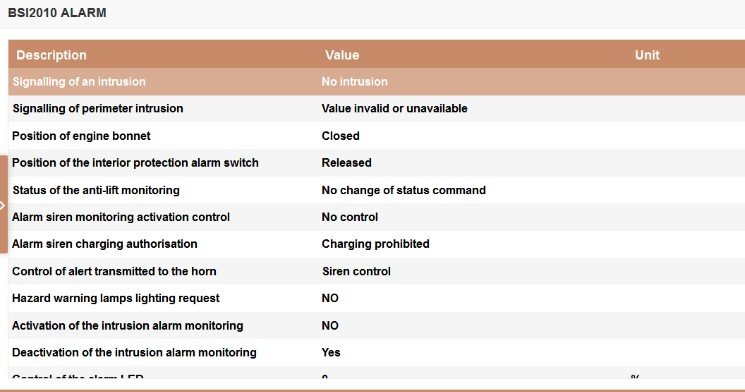The width and height of the screenshot is (745, 392).
Task: Select Alarm siren monitoring activation control row
Action: (376, 217)
